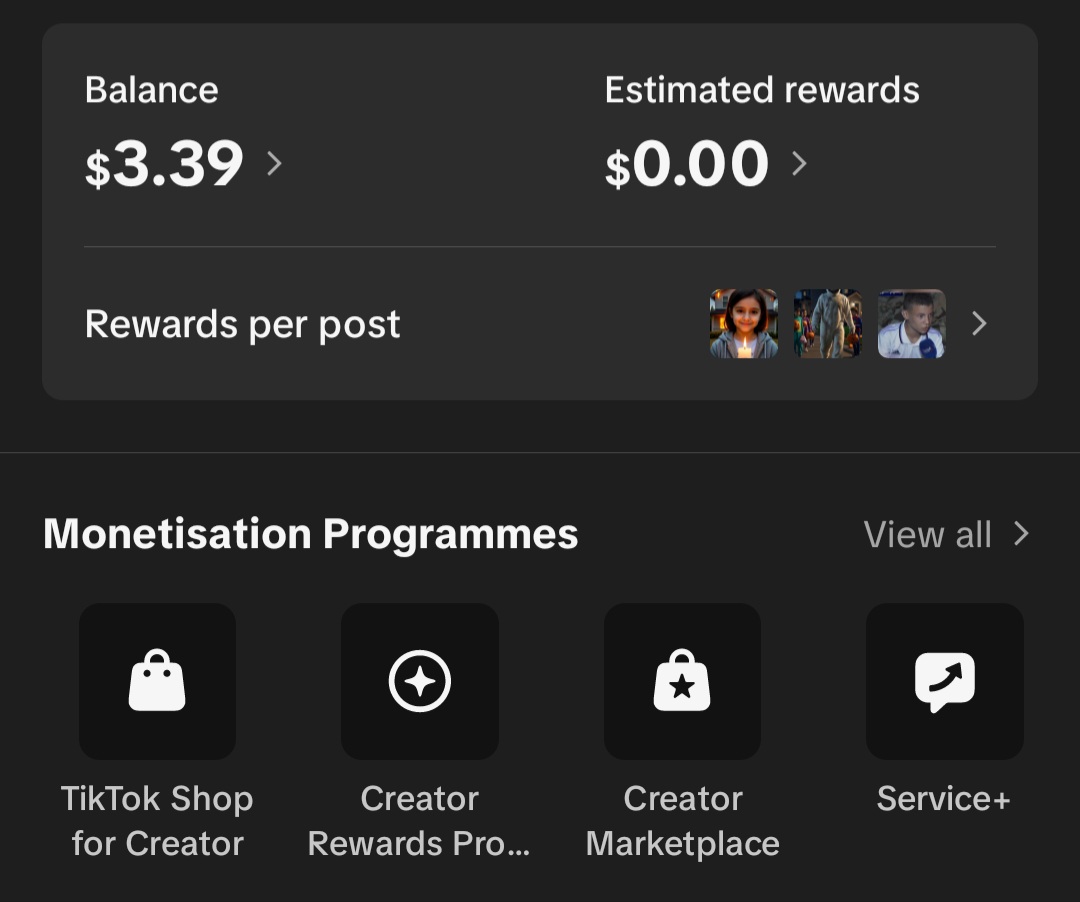
Task: Tap the Creator Marketplace label
Action: coord(682,821)
